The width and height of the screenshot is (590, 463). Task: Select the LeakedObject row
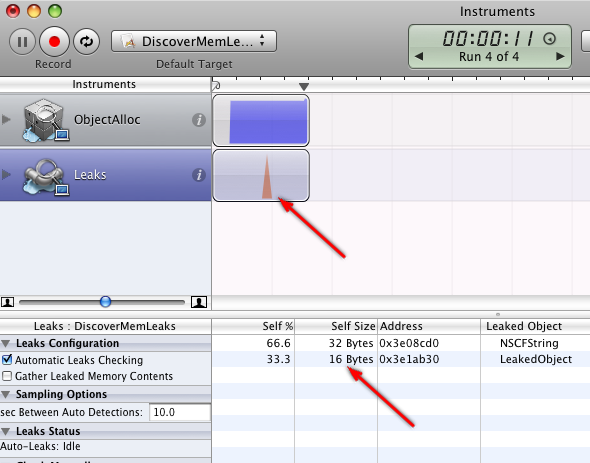[x=401, y=359]
